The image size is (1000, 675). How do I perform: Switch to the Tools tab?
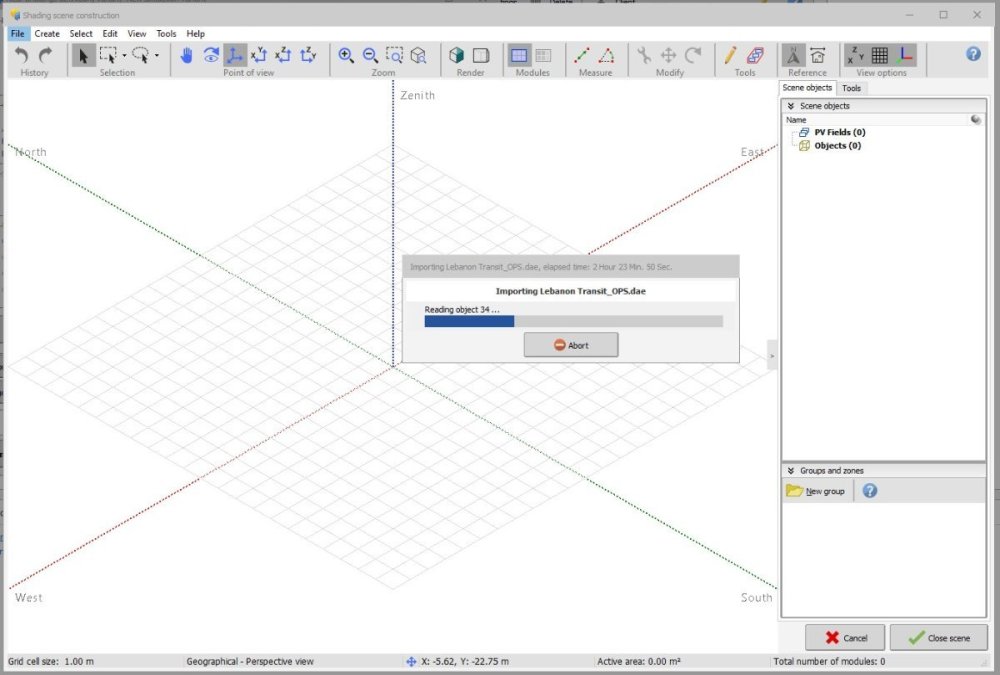click(x=851, y=88)
